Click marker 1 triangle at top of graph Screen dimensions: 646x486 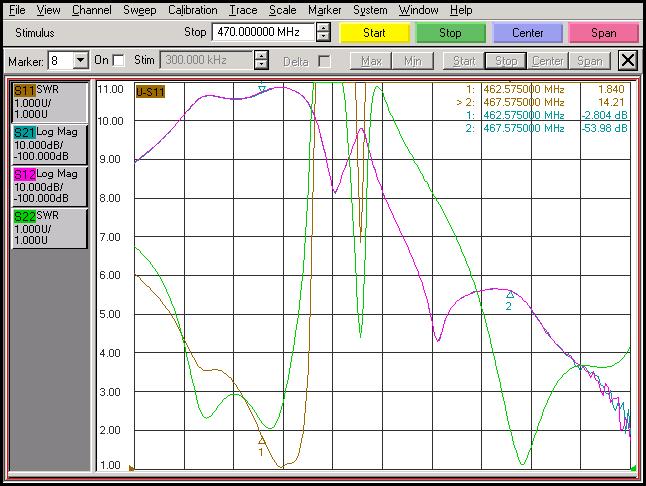262,88
